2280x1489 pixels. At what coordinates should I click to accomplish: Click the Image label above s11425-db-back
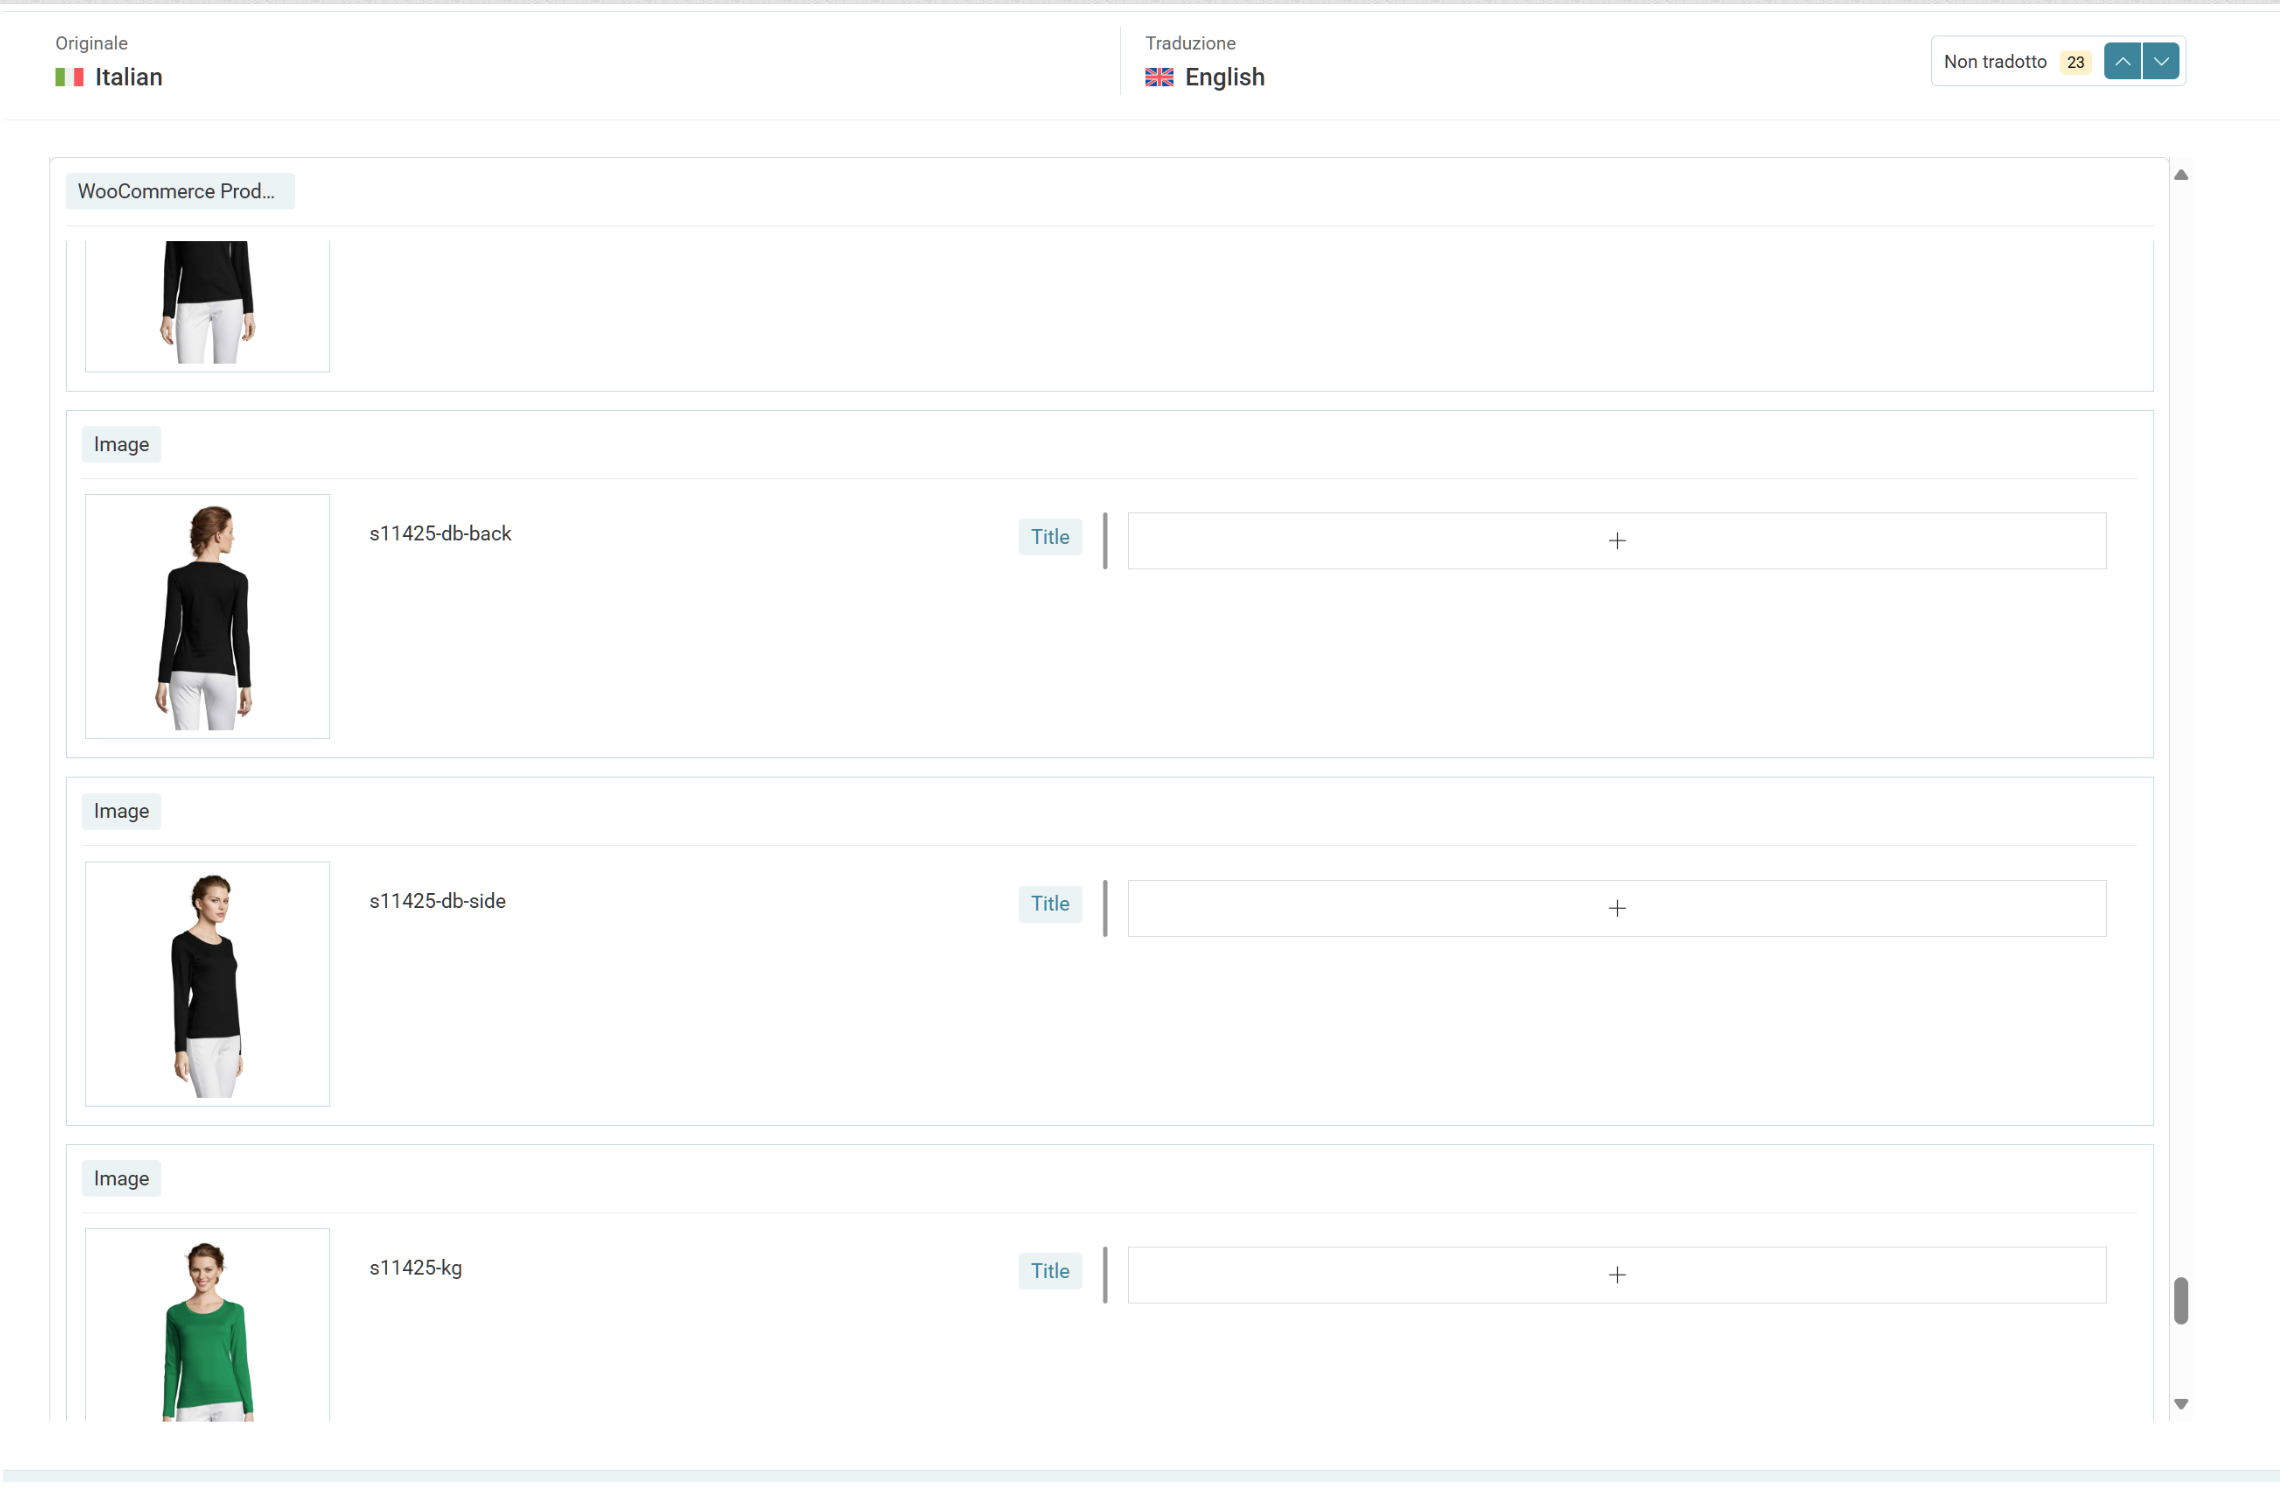(121, 444)
